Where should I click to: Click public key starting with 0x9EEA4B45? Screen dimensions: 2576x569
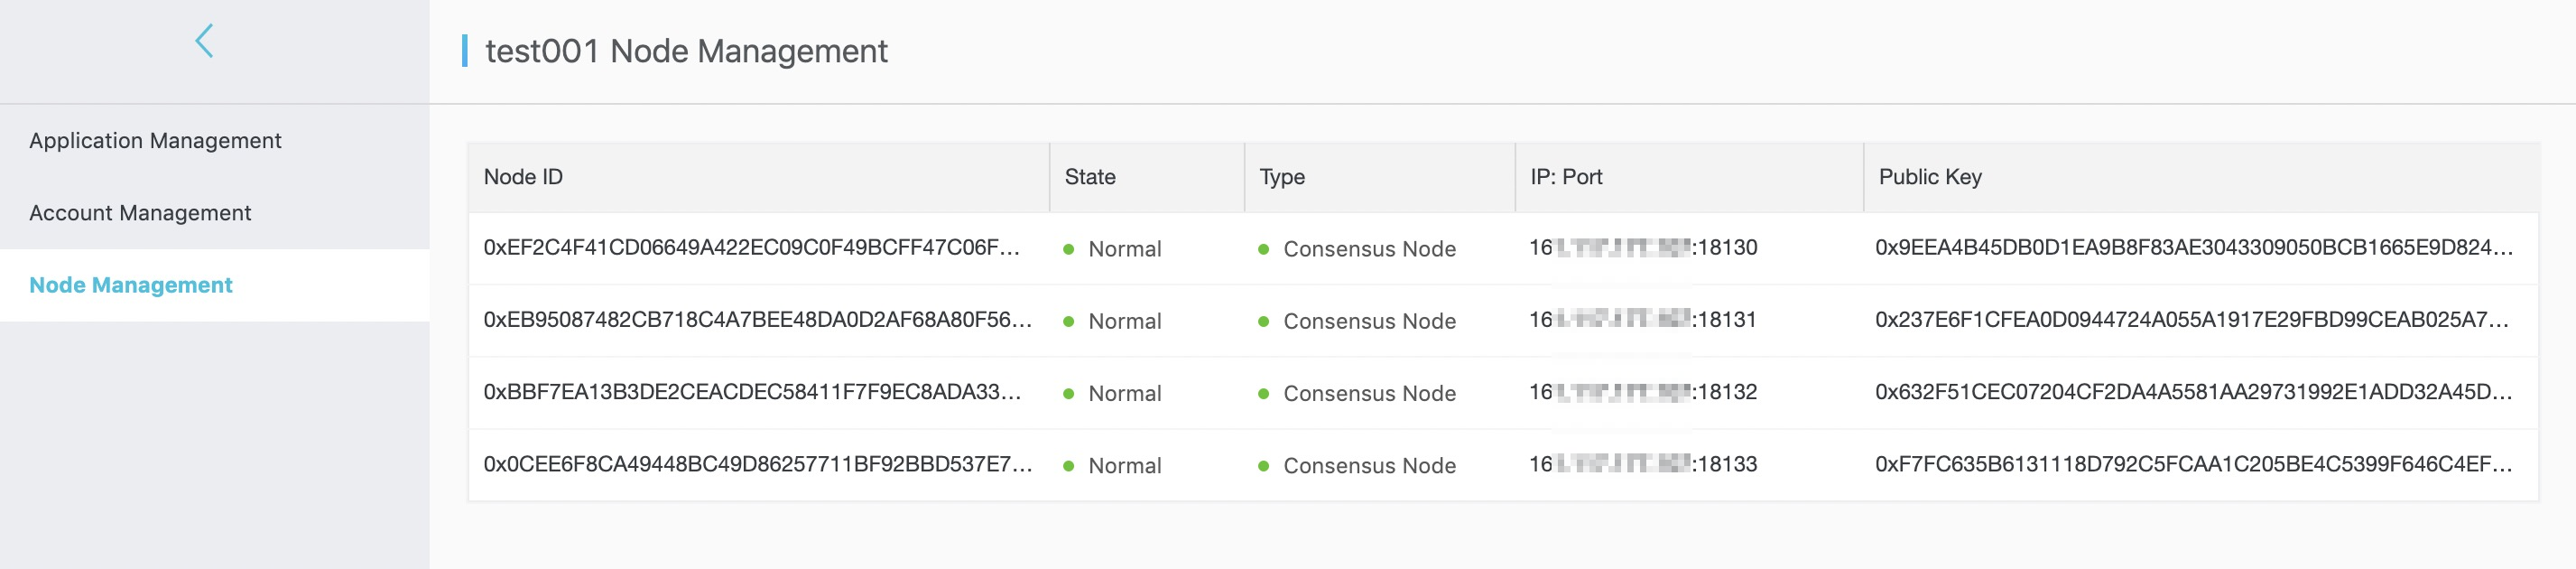tap(2194, 248)
